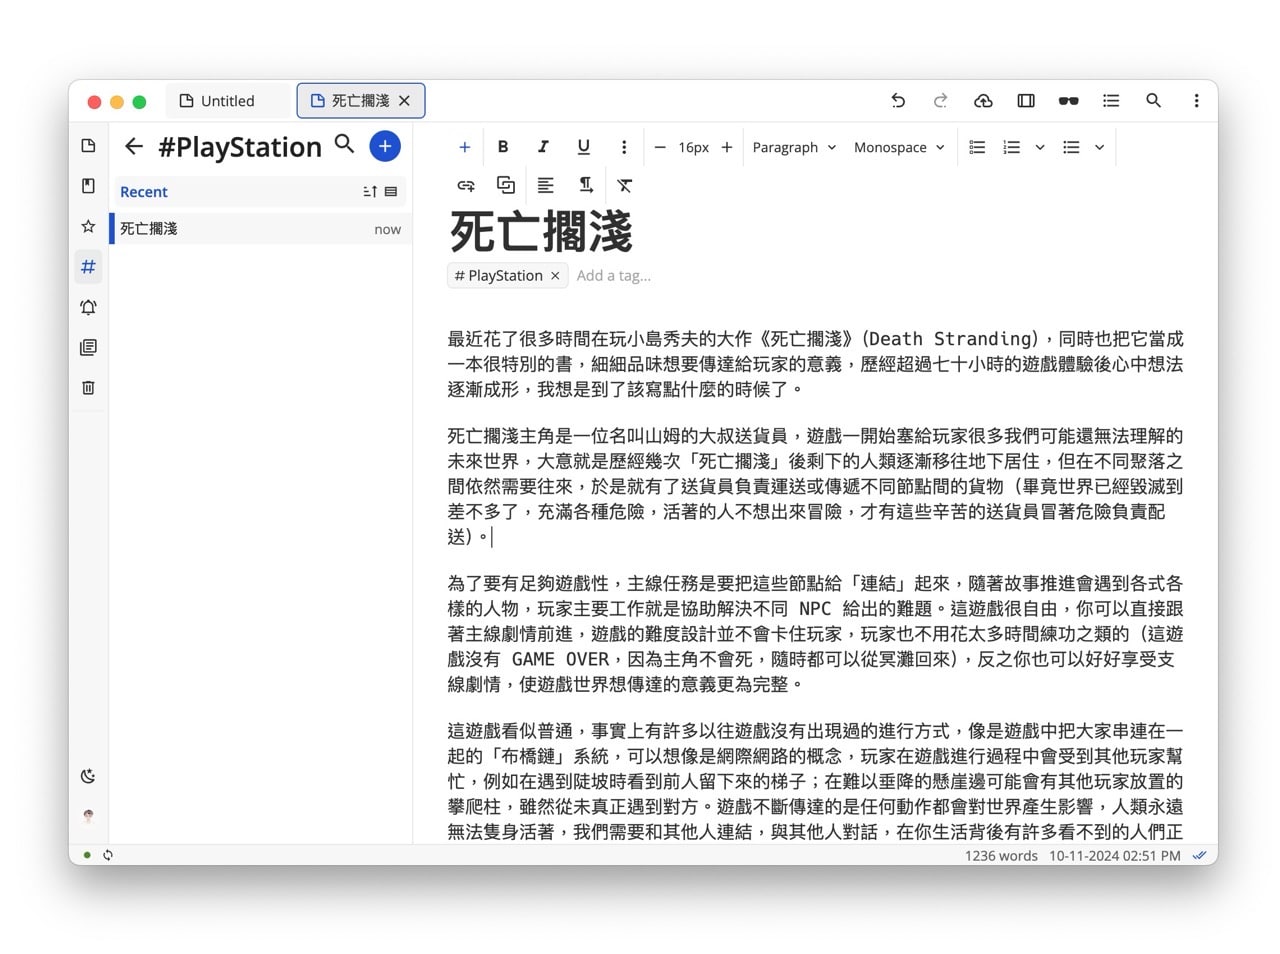Open Reminders bell in sidebar
This screenshot has height=954, width=1280.
pos(88,307)
